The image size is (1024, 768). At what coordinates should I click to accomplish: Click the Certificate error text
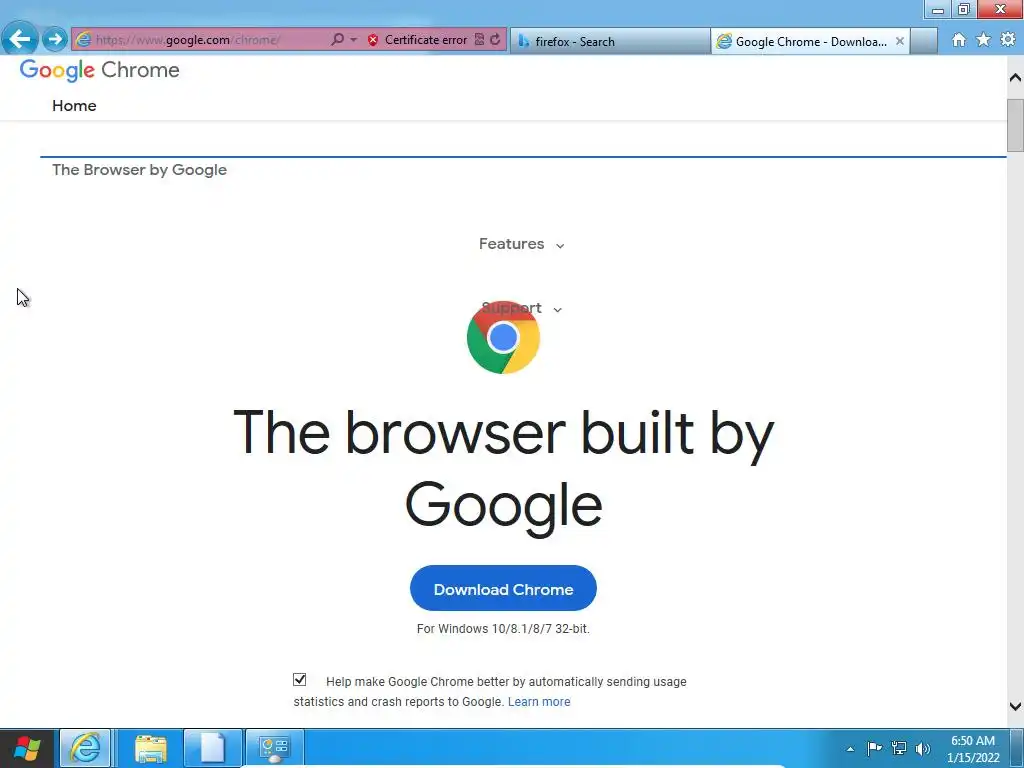click(x=426, y=40)
